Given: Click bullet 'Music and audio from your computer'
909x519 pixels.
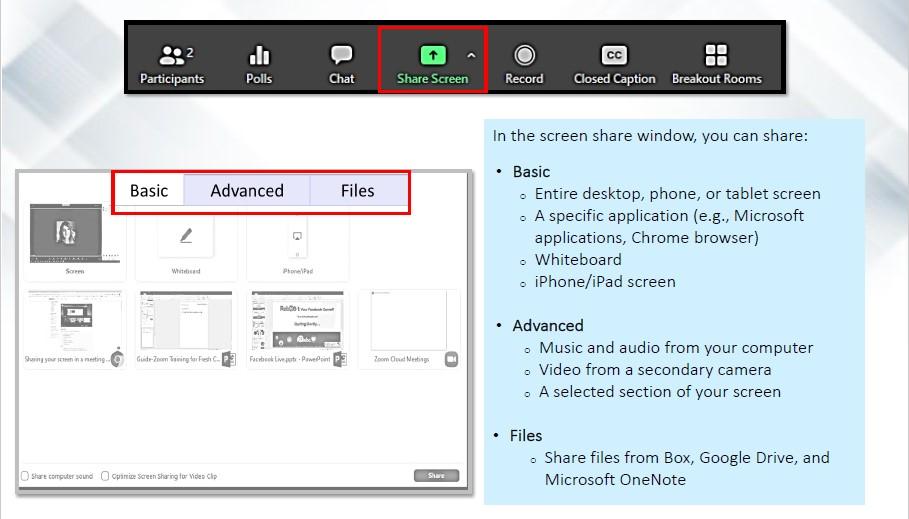Looking at the screenshot, I should (676, 348).
